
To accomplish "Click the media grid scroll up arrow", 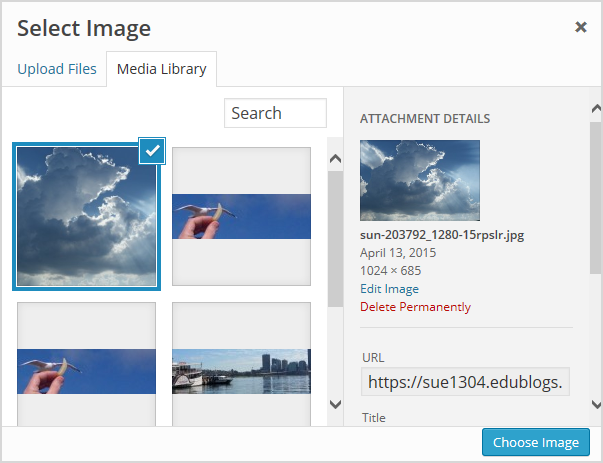I will point(335,158).
